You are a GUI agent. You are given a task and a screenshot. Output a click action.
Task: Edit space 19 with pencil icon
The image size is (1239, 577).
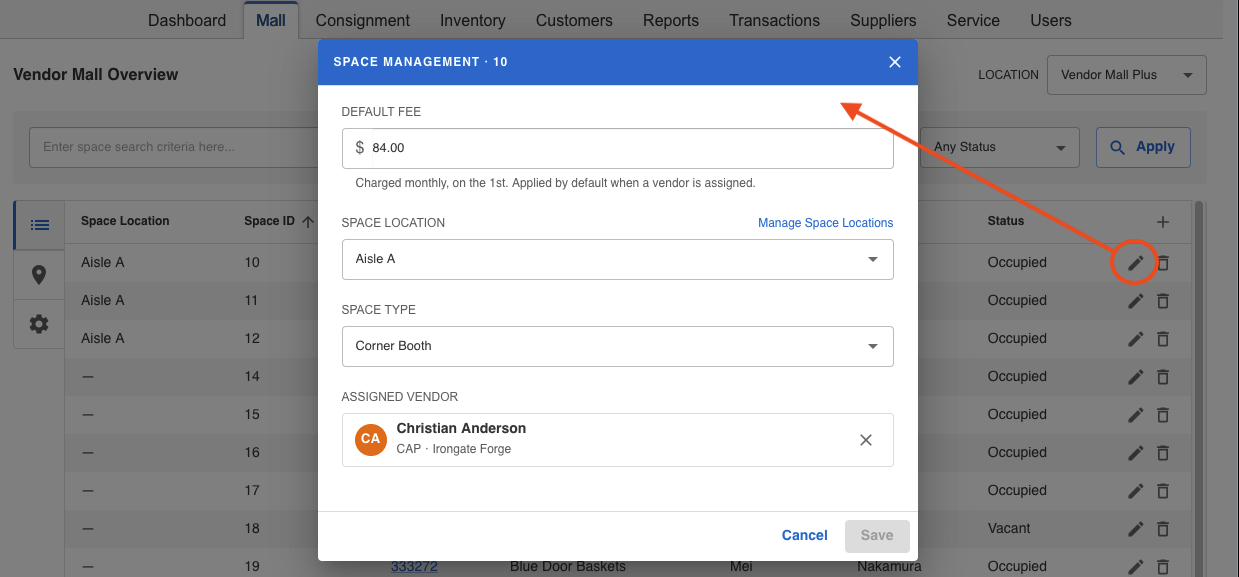[1135, 567]
